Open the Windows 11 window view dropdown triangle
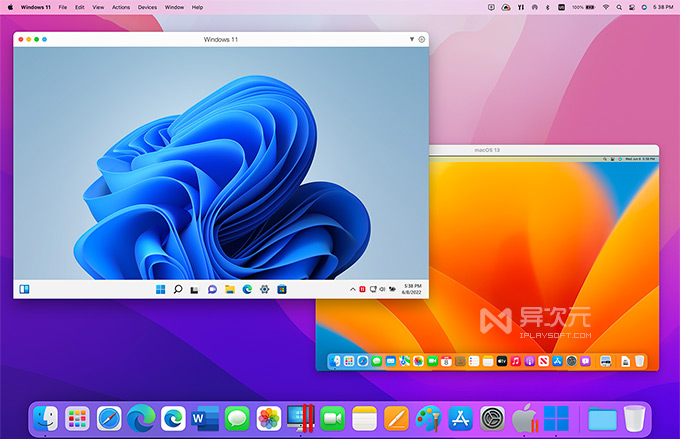680x439 pixels. (412, 39)
